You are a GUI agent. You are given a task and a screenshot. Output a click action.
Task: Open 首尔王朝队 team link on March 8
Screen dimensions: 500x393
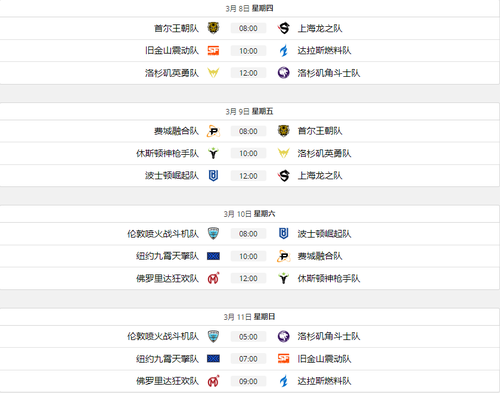pos(176,28)
